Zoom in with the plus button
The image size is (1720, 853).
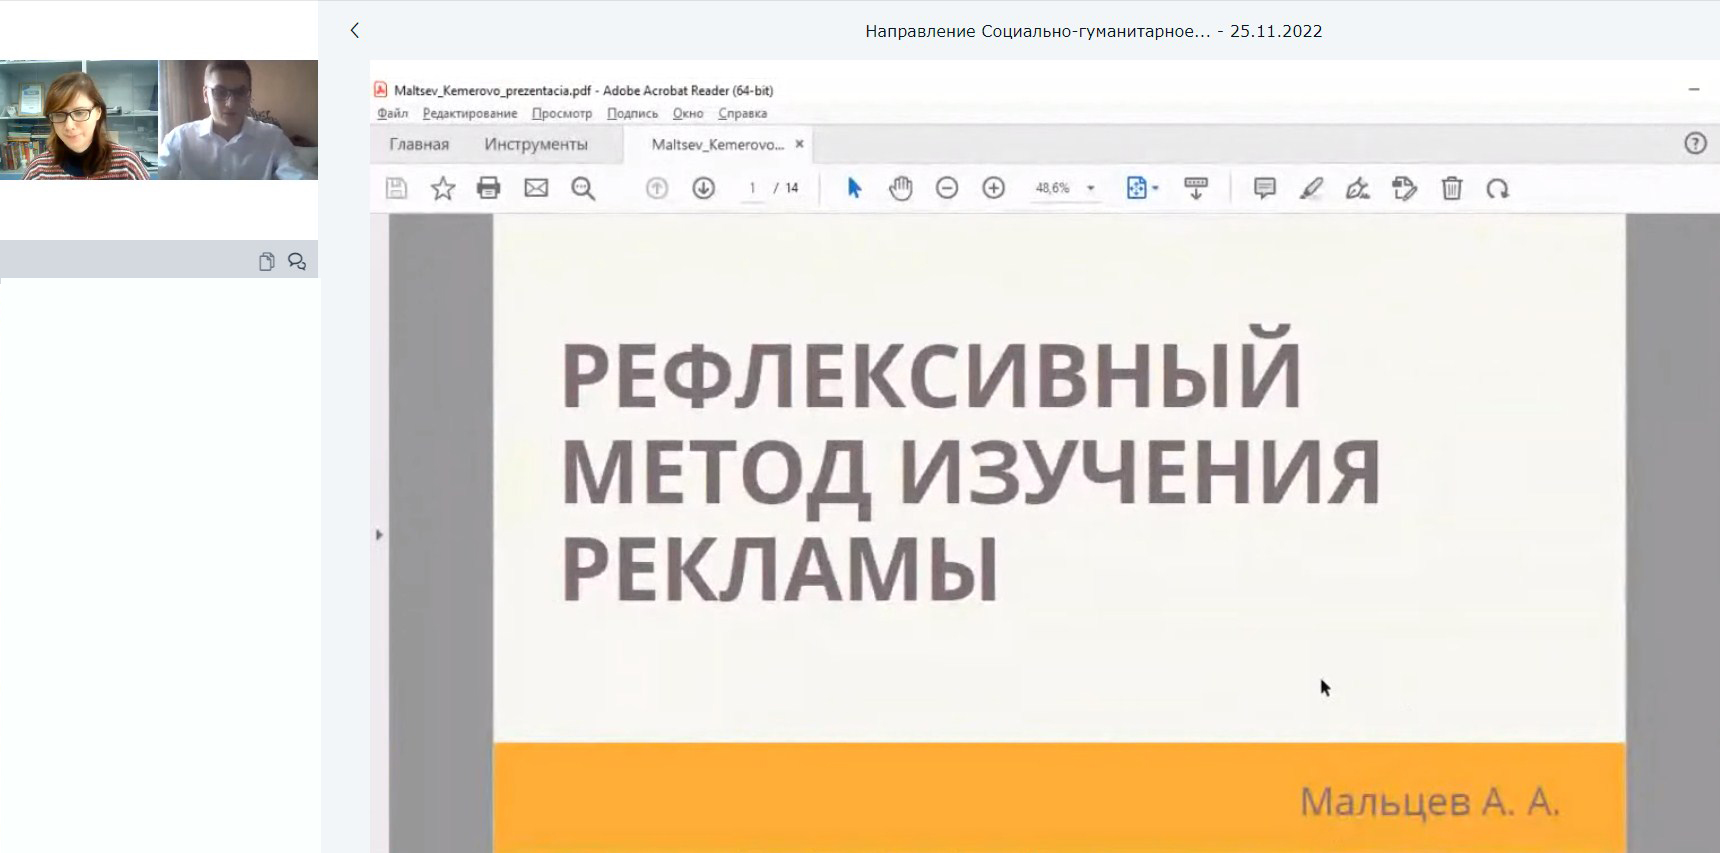tap(994, 188)
